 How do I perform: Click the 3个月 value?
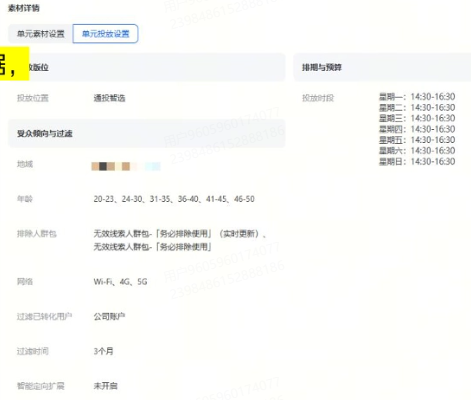pos(103,351)
